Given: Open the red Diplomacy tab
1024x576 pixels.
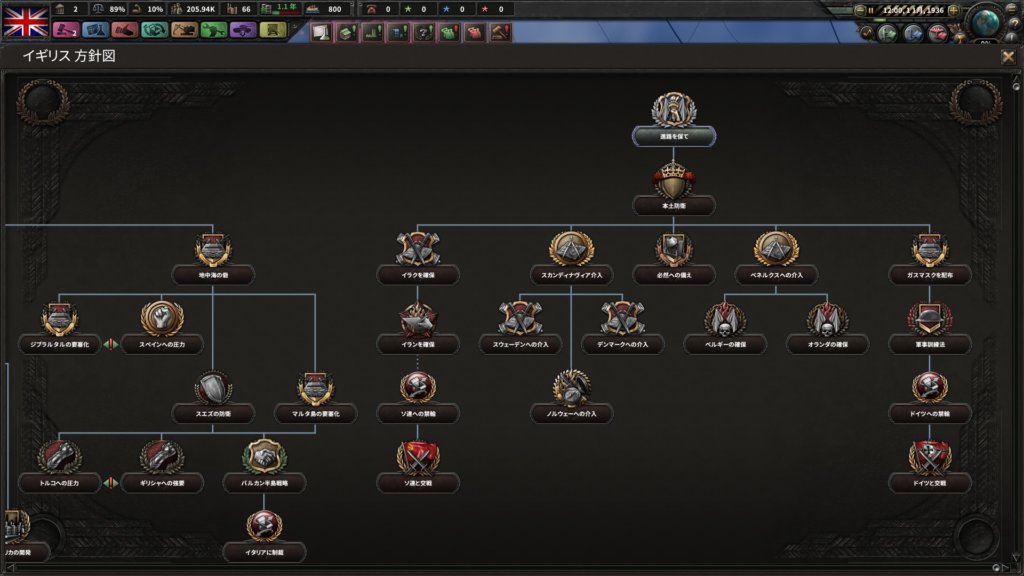Looking at the screenshot, I should [x=125, y=30].
